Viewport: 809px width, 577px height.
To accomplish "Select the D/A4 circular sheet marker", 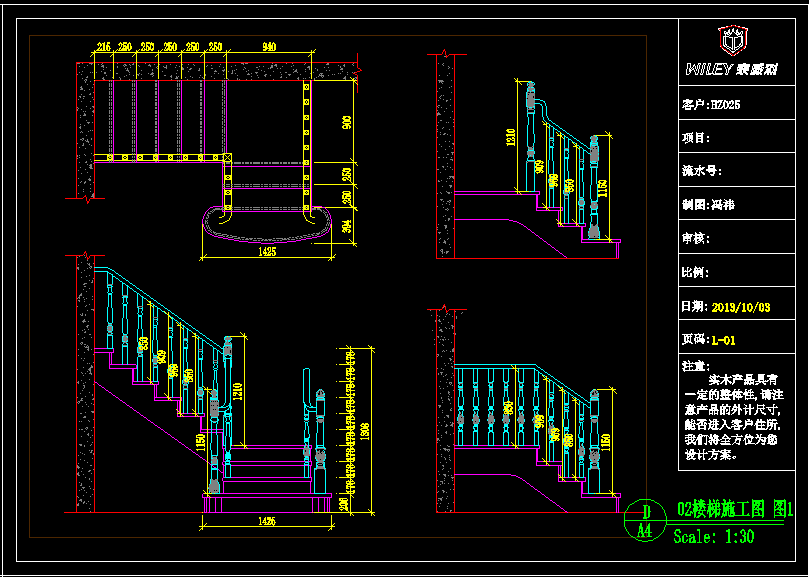I will point(645,522).
